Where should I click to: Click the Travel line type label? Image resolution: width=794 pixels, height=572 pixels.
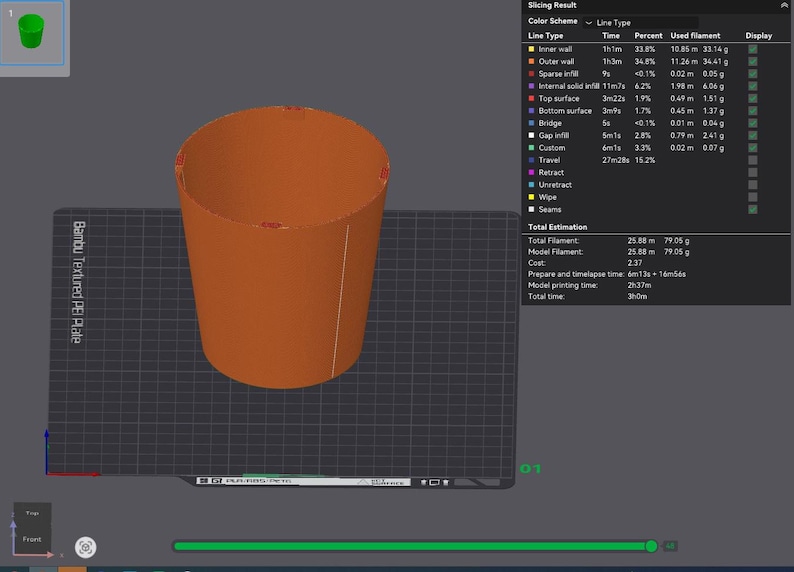(549, 160)
